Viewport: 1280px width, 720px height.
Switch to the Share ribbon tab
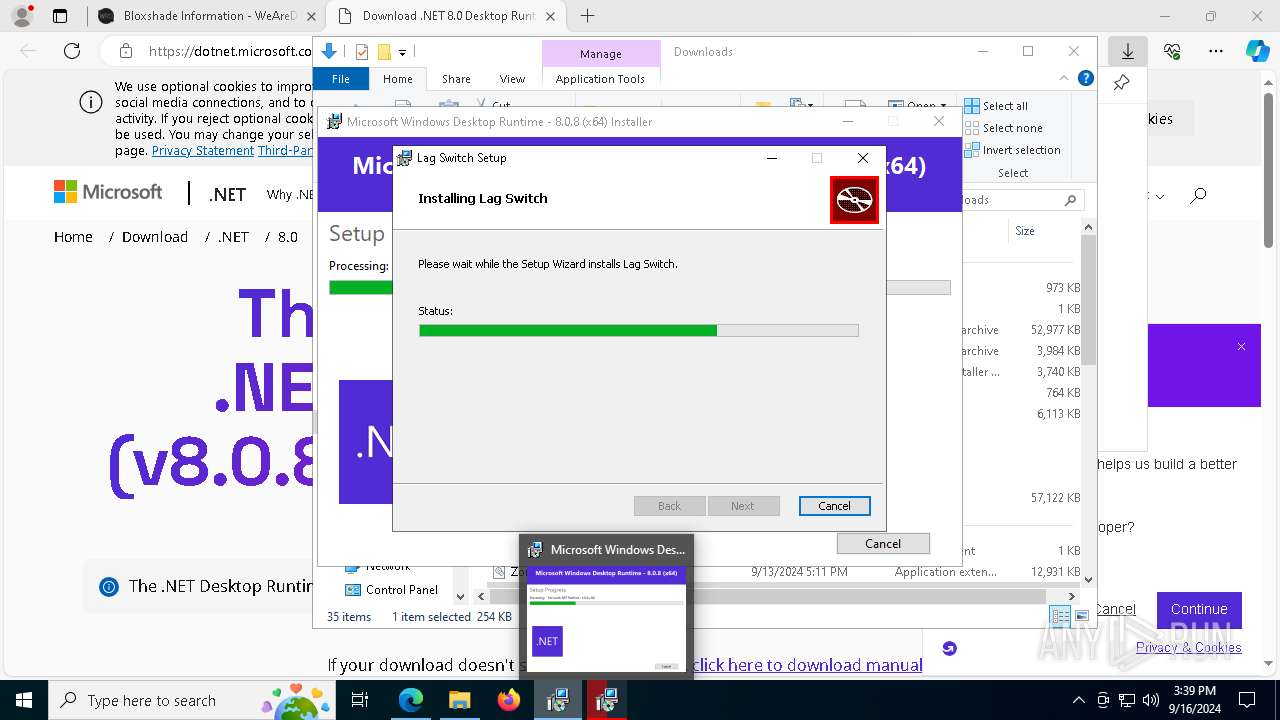[x=456, y=79]
